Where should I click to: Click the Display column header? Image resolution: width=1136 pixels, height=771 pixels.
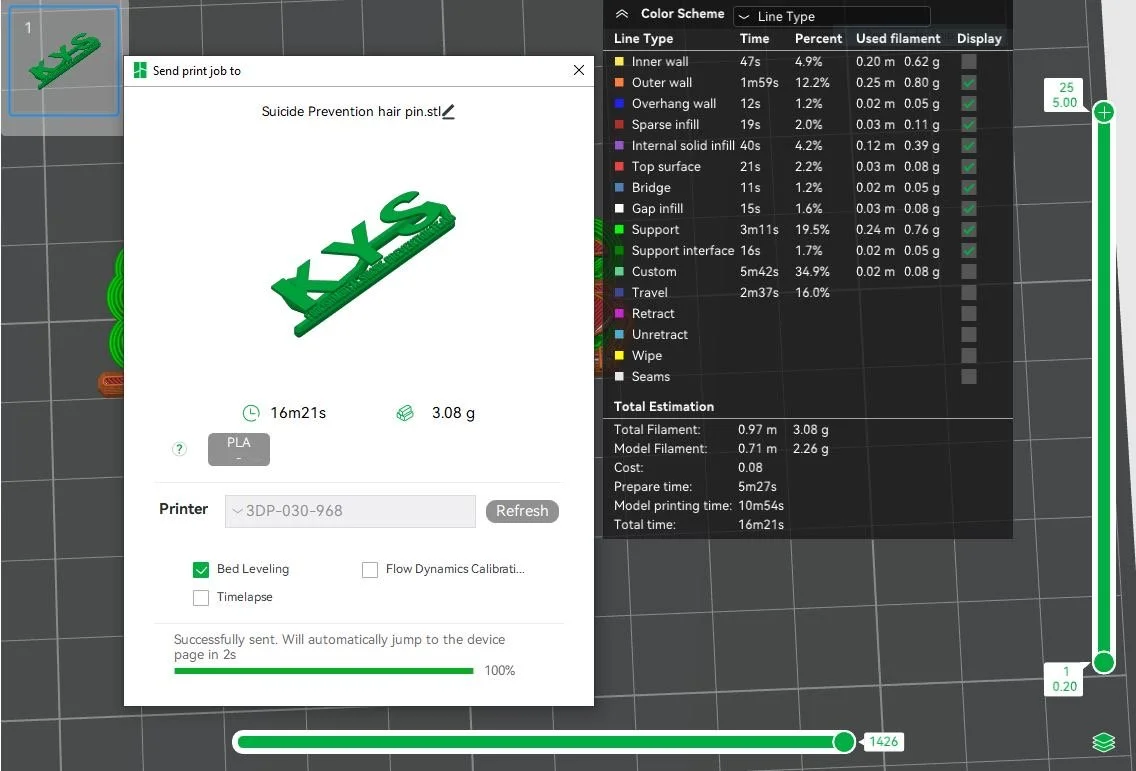pyautogui.click(x=980, y=39)
